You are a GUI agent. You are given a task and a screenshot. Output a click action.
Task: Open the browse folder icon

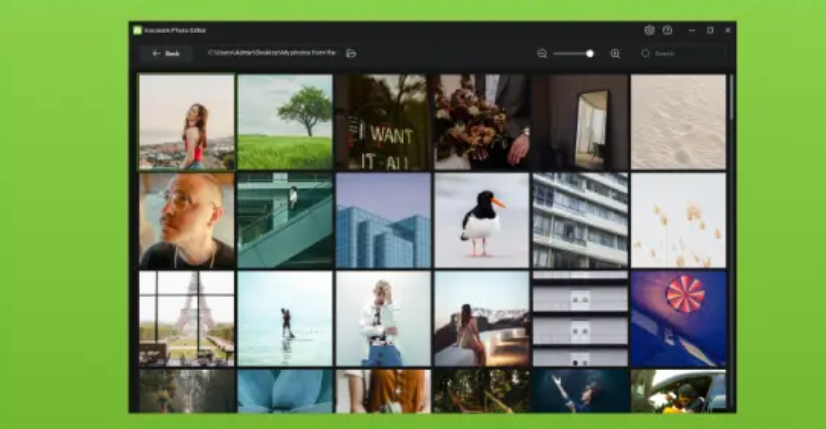point(351,53)
